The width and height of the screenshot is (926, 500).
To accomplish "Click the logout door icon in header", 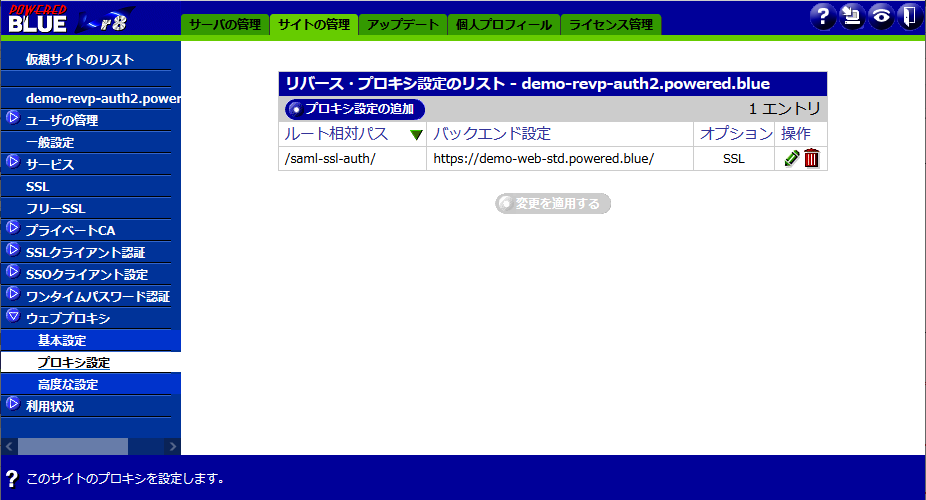I will (910, 17).
